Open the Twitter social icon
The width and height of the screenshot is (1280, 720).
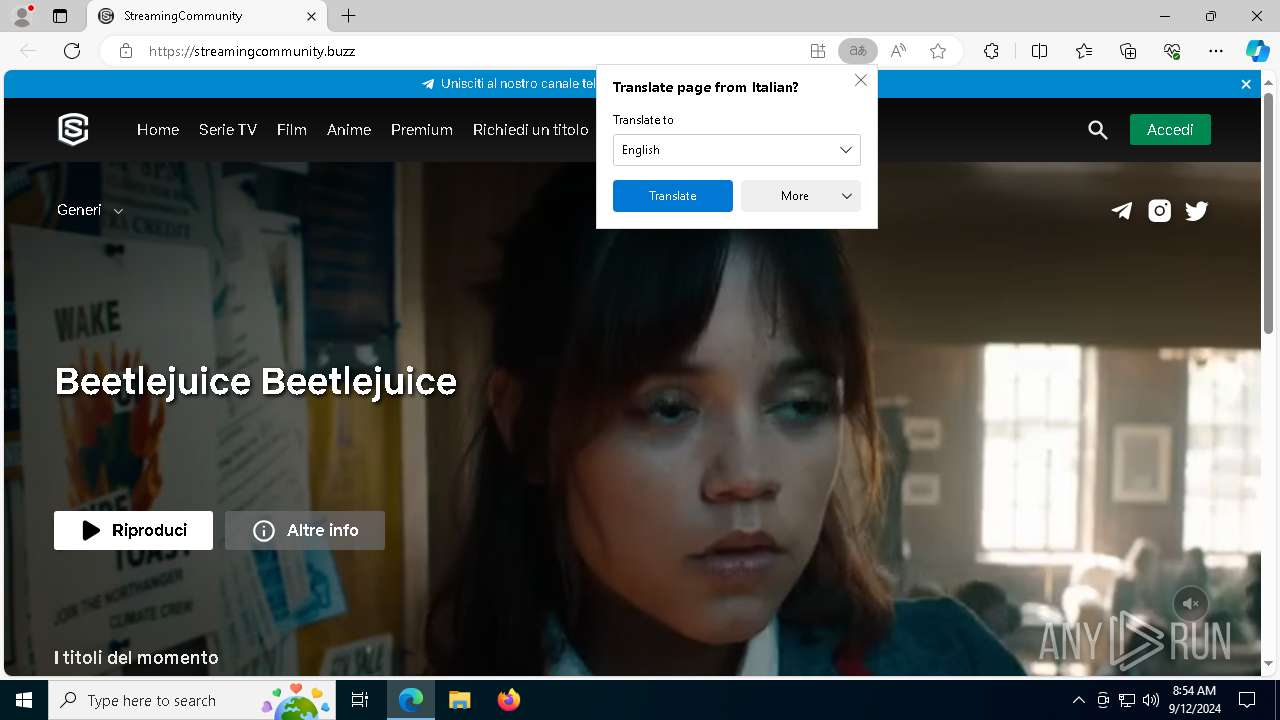click(1197, 210)
